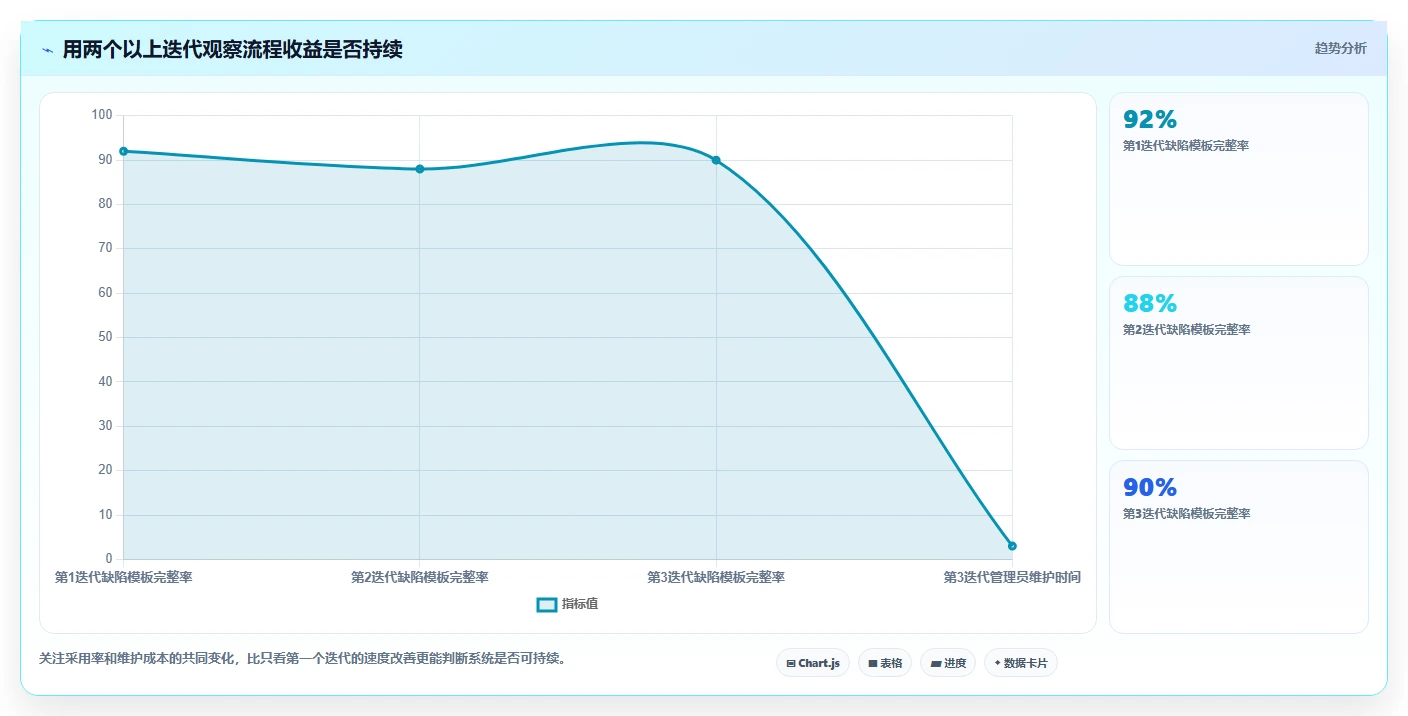Click the 92% value in the first card
Viewport: 1408px width, 716px height.
(x=1150, y=120)
